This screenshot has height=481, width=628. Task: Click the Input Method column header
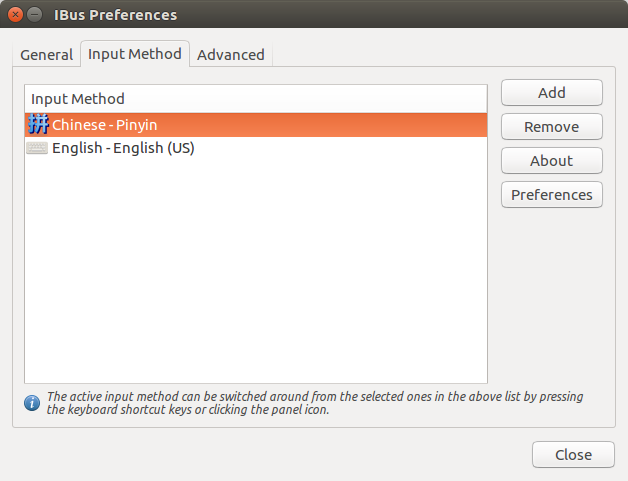[x=256, y=99]
